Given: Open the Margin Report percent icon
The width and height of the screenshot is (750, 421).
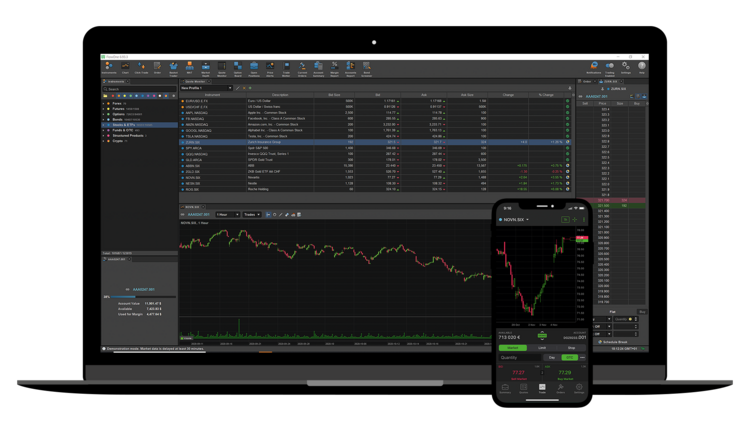Looking at the screenshot, I should tap(334, 68).
